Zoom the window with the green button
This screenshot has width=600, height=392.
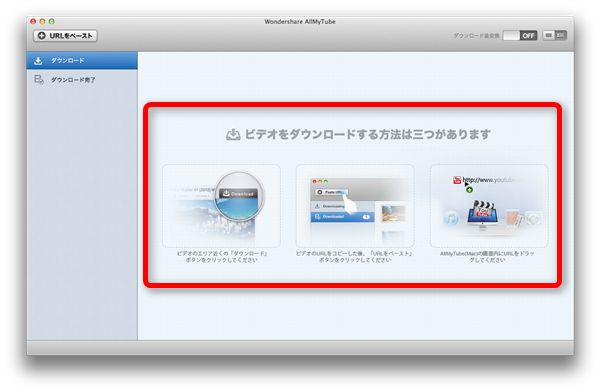[x=52, y=22]
